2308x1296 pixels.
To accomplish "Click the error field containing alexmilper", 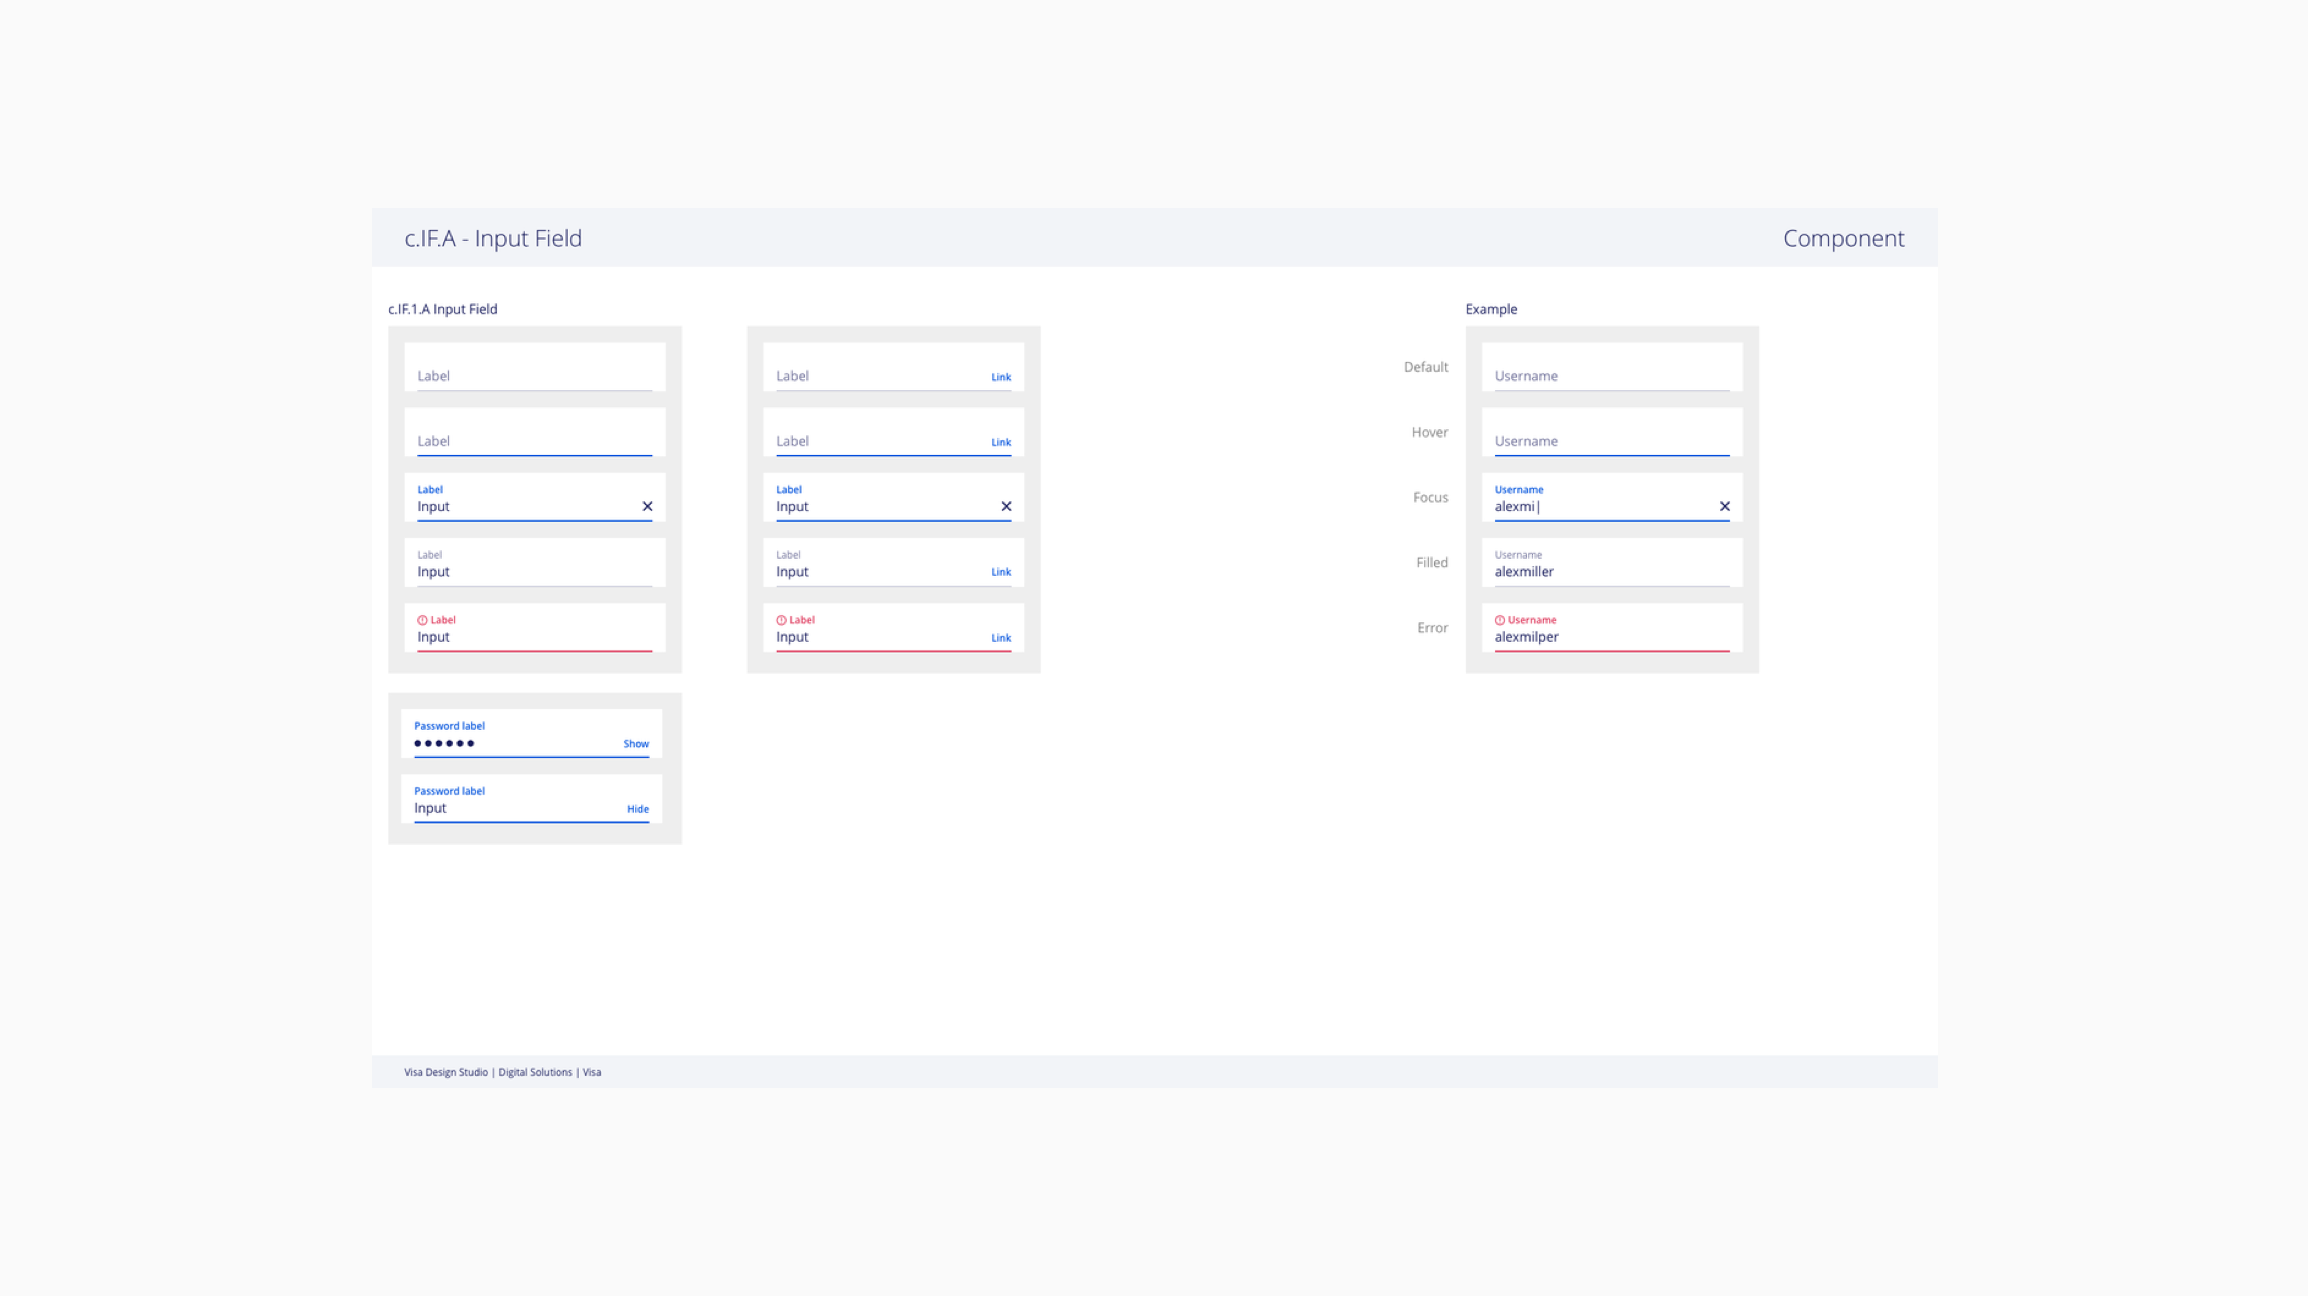I will click(x=1612, y=628).
